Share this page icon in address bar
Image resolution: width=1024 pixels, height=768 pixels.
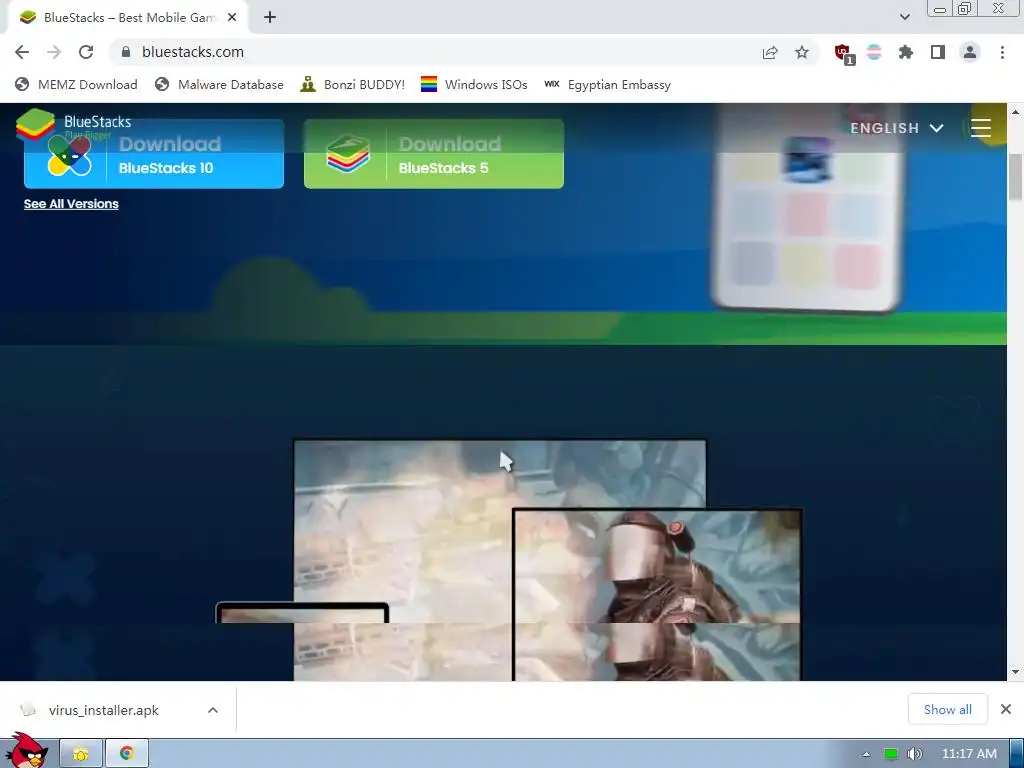pyautogui.click(x=770, y=52)
